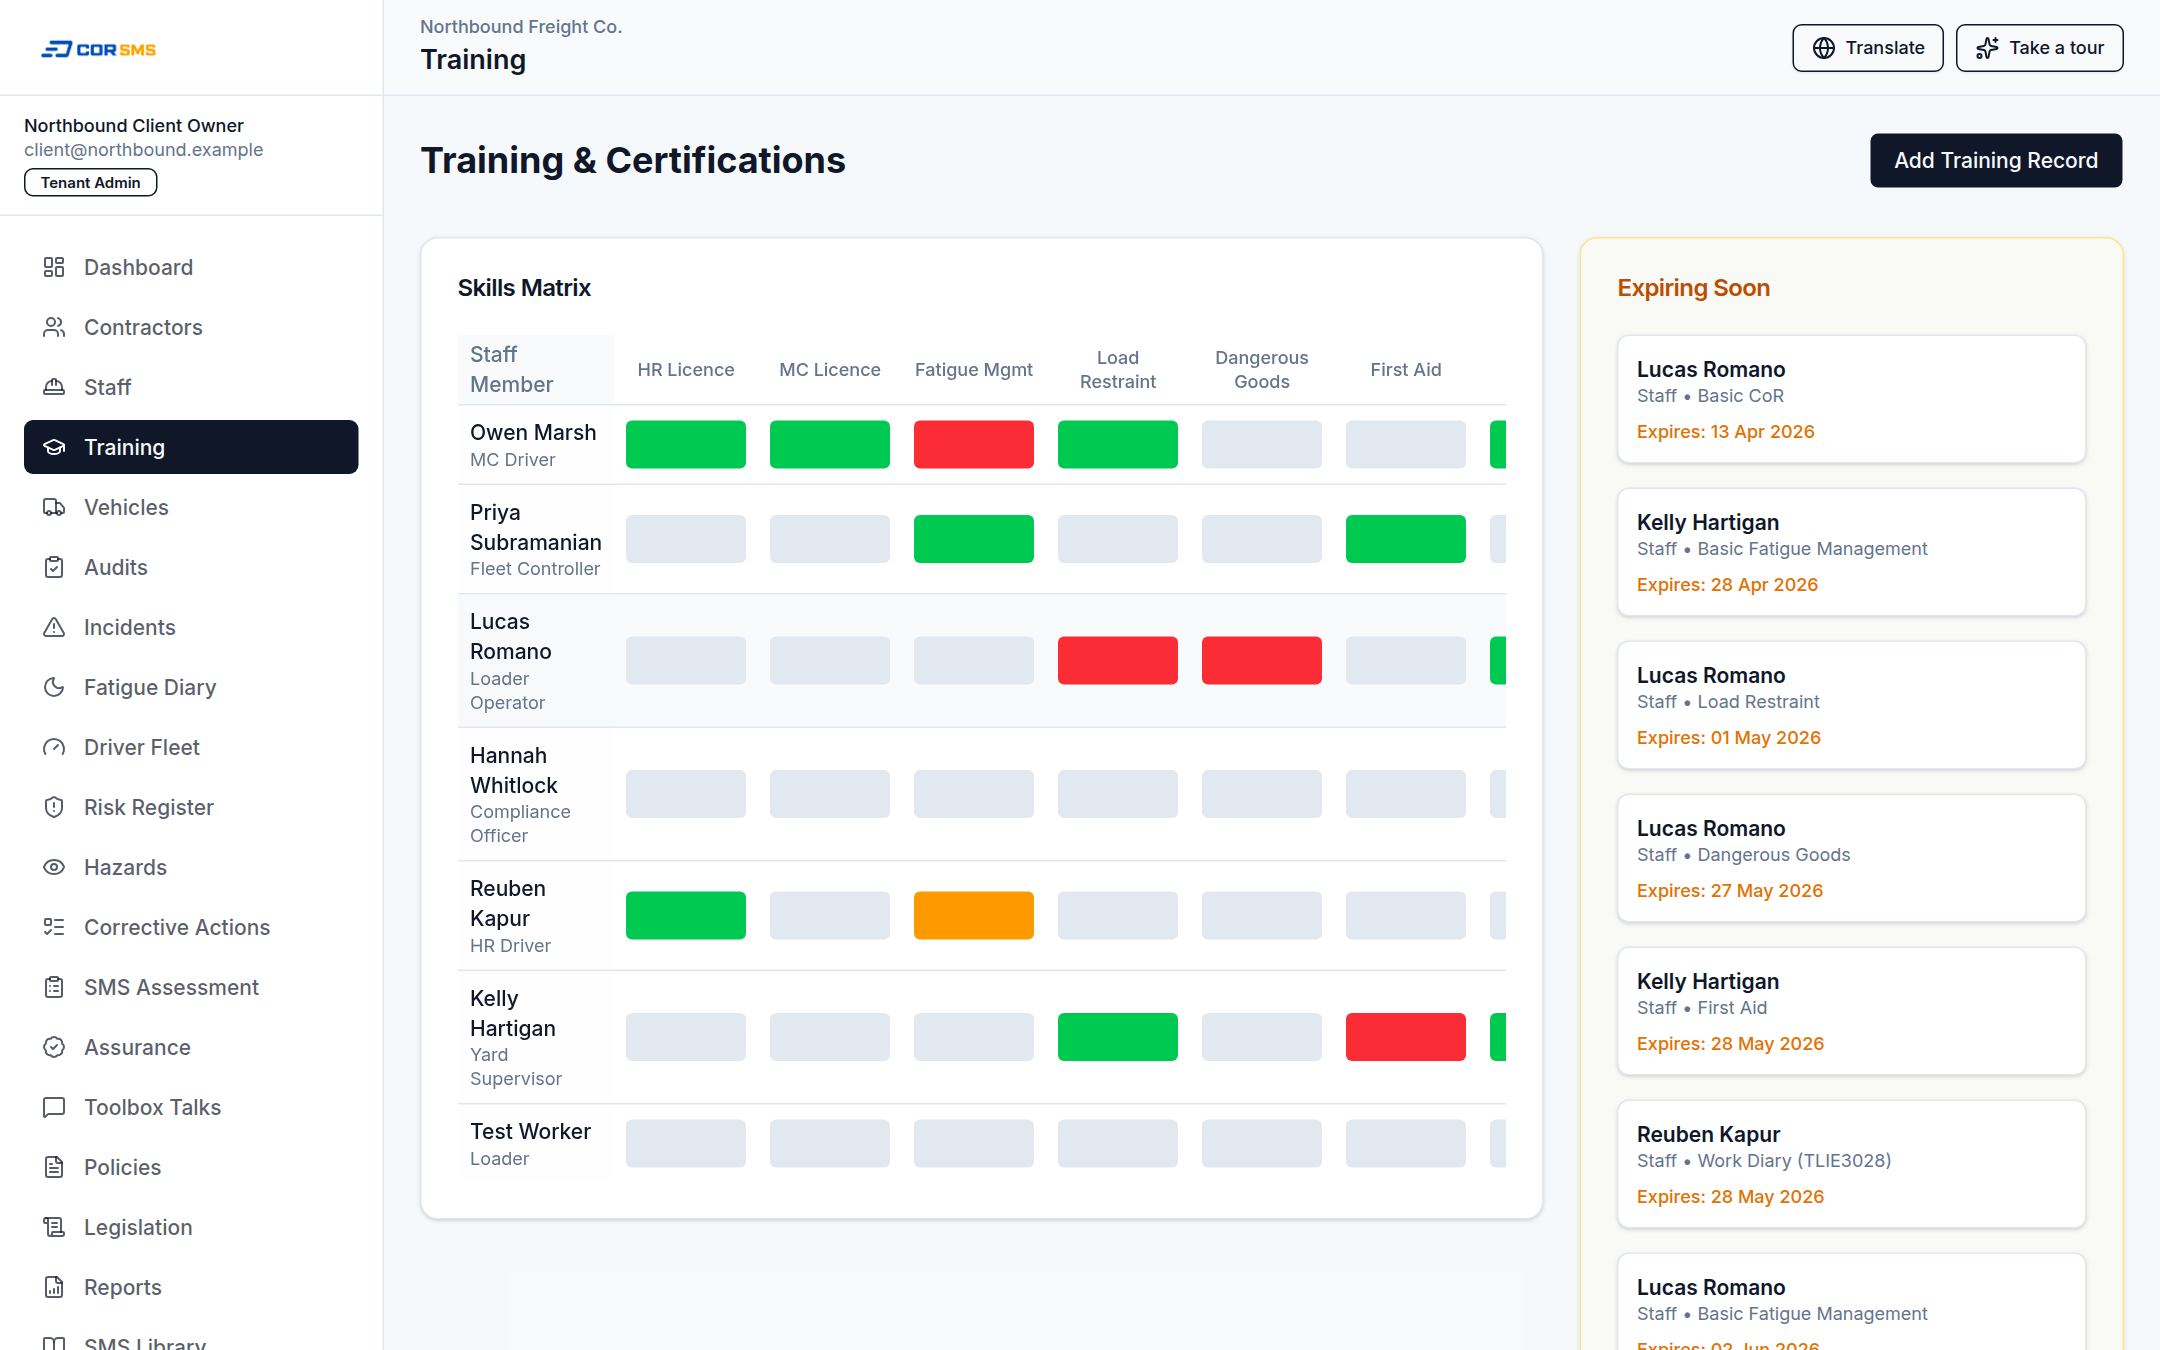Click the Staff hard-hat icon
Screen dimensions: 2160x1350
click(54, 387)
